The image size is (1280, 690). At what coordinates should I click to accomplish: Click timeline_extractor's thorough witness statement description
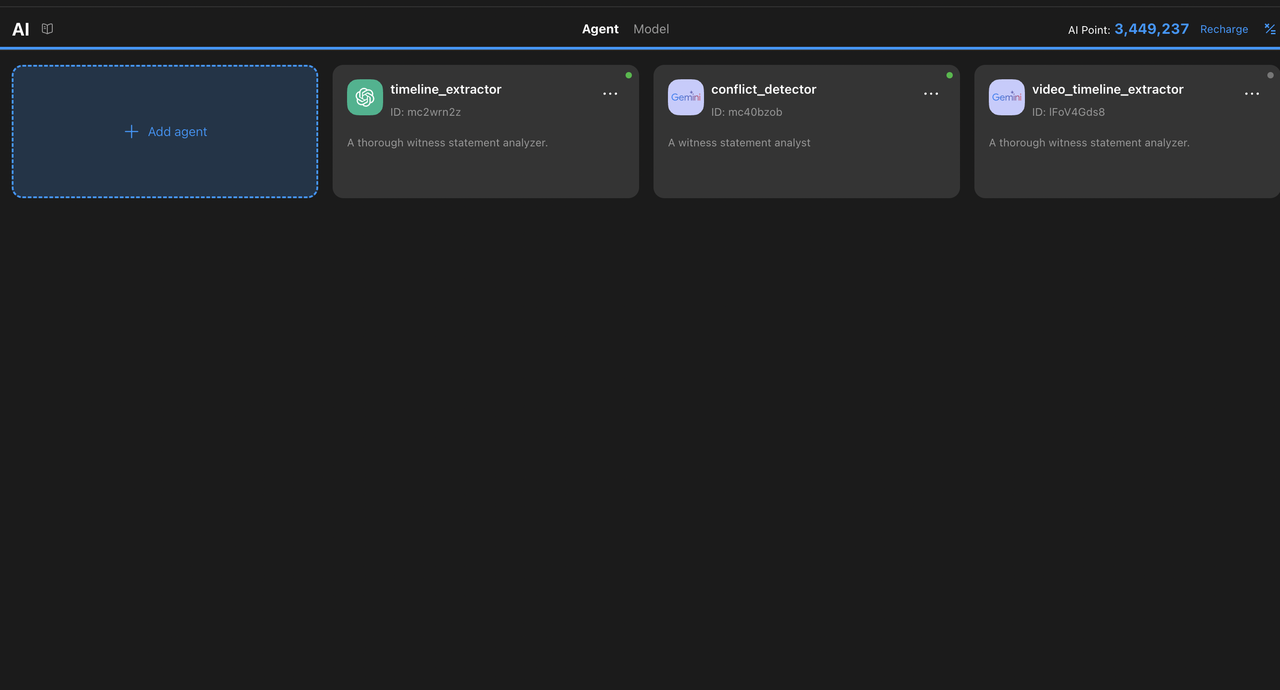coord(447,143)
